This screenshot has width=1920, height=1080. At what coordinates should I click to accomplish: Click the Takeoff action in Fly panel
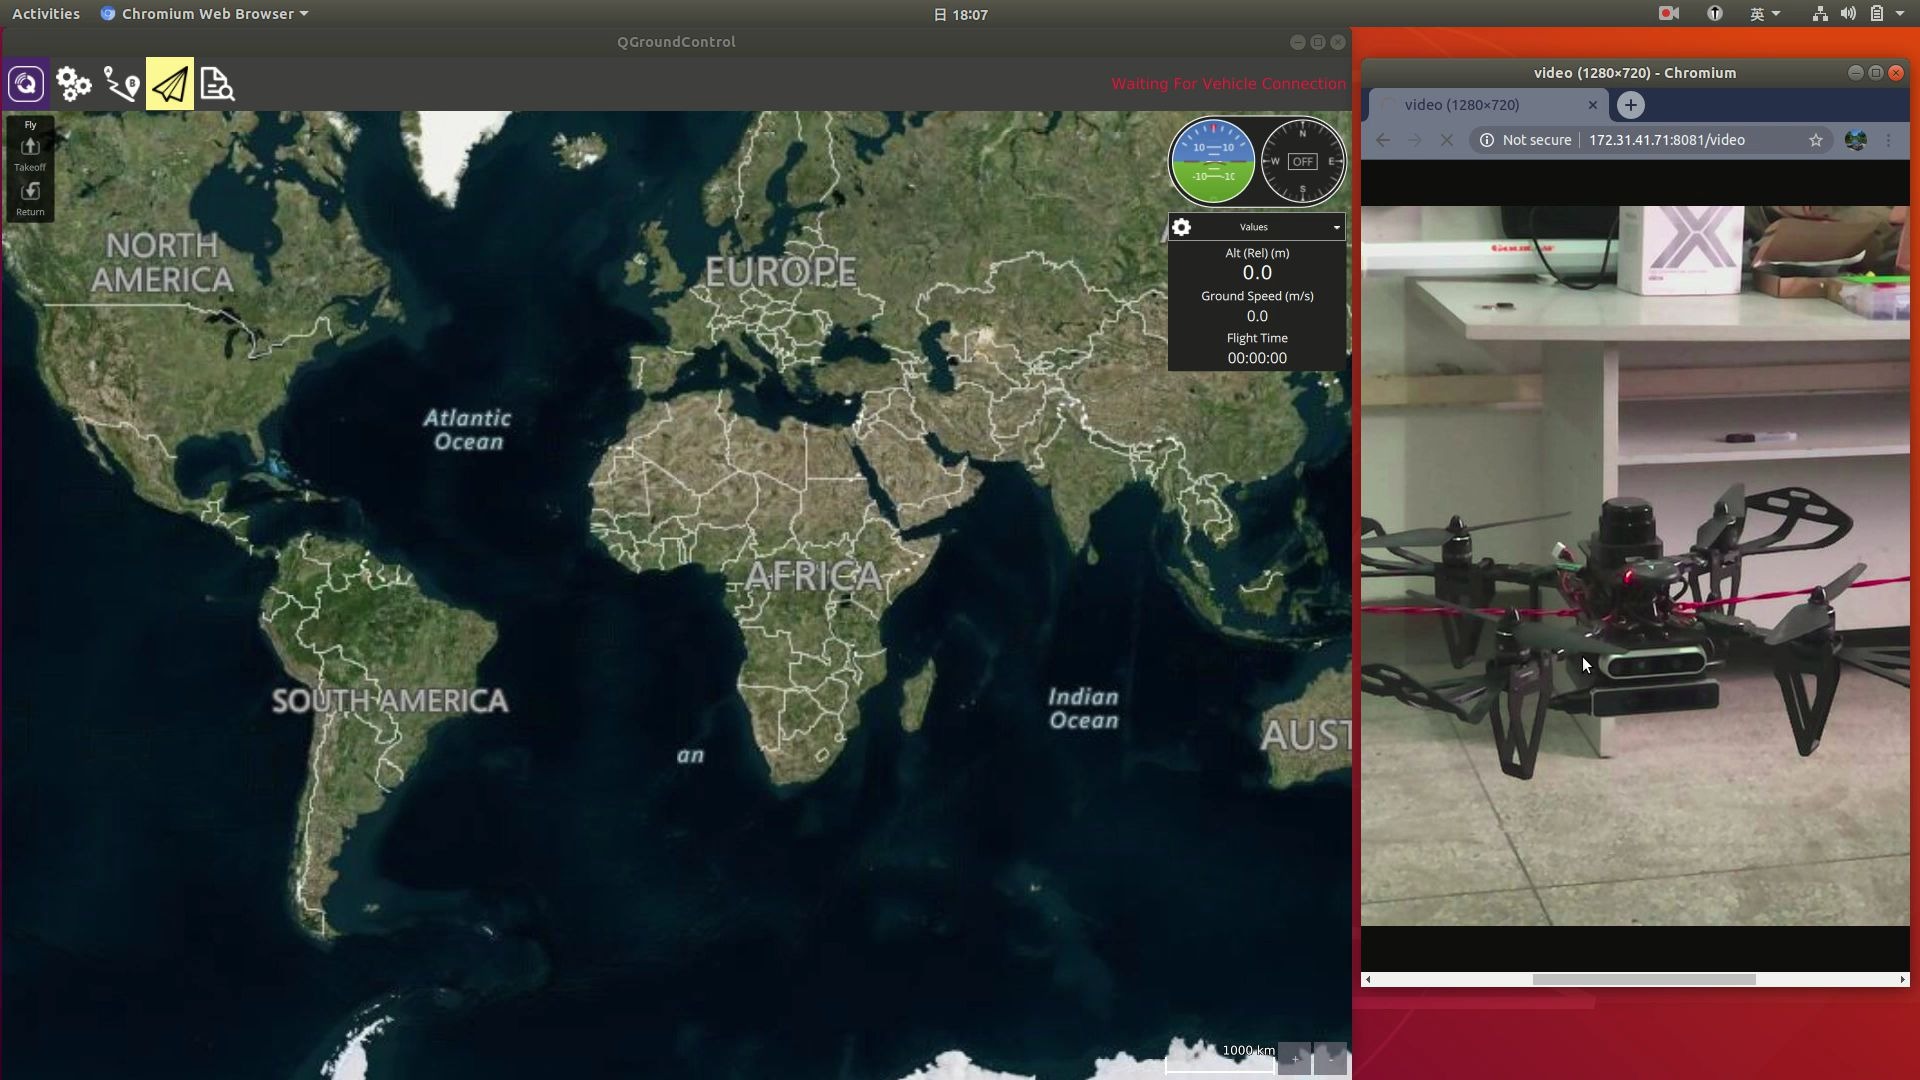(30, 153)
